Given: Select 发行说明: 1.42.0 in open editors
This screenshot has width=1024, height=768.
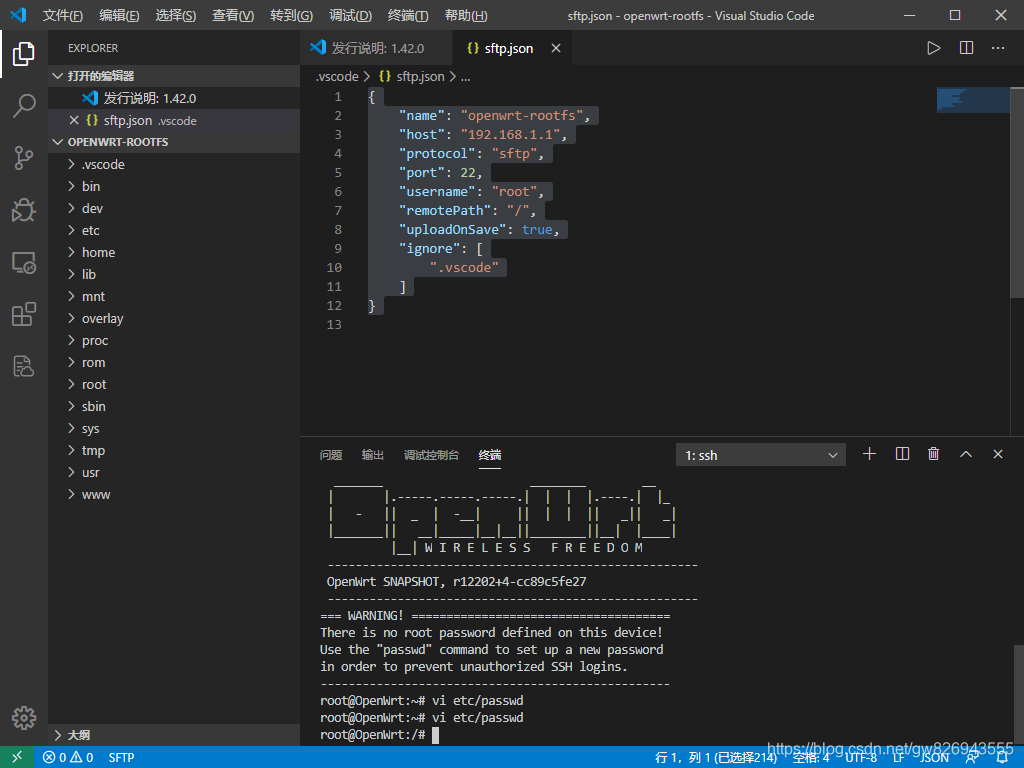Looking at the screenshot, I should [174, 98].
